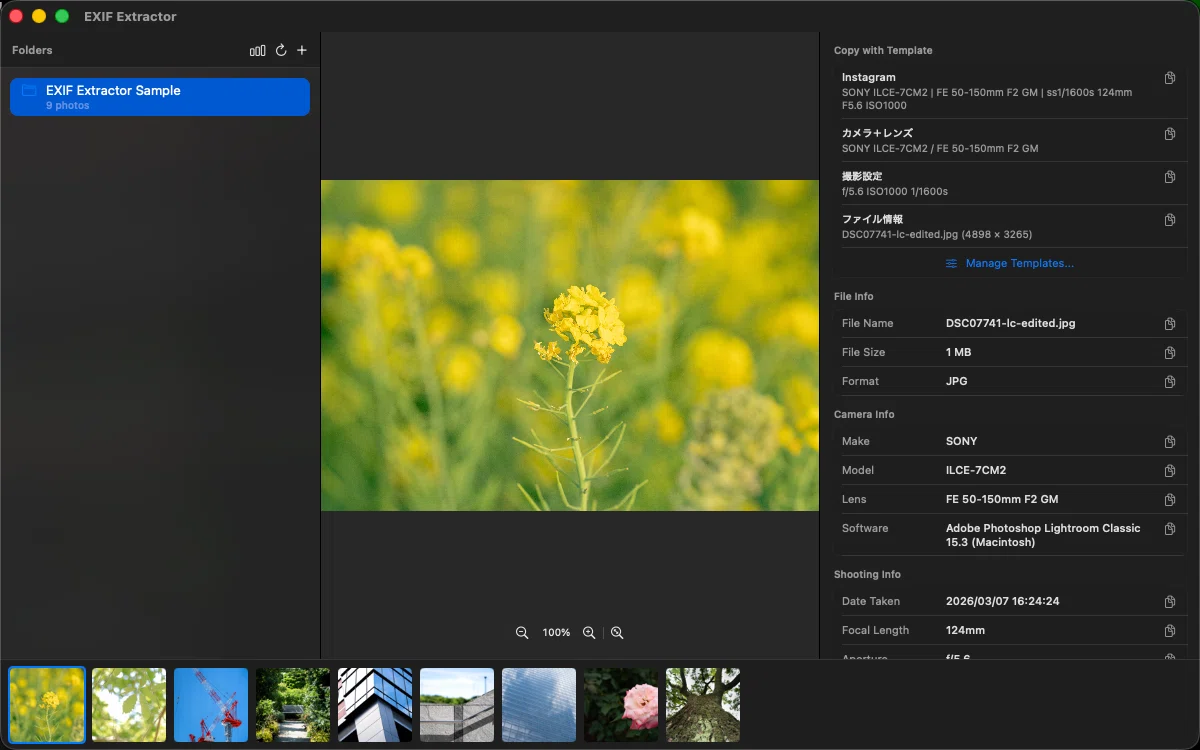1200x750 pixels.
Task: Copy the 撮影設定 template text
Action: (x=1169, y=177)
